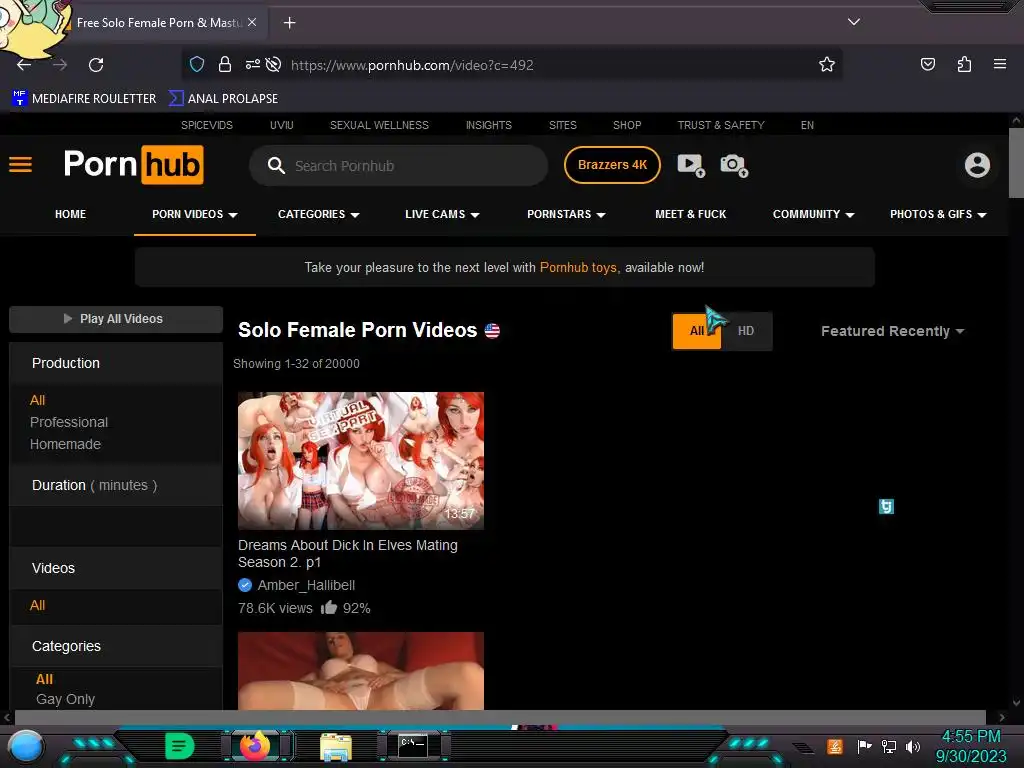Open the site permissions icon in address bar

point(252,64)
